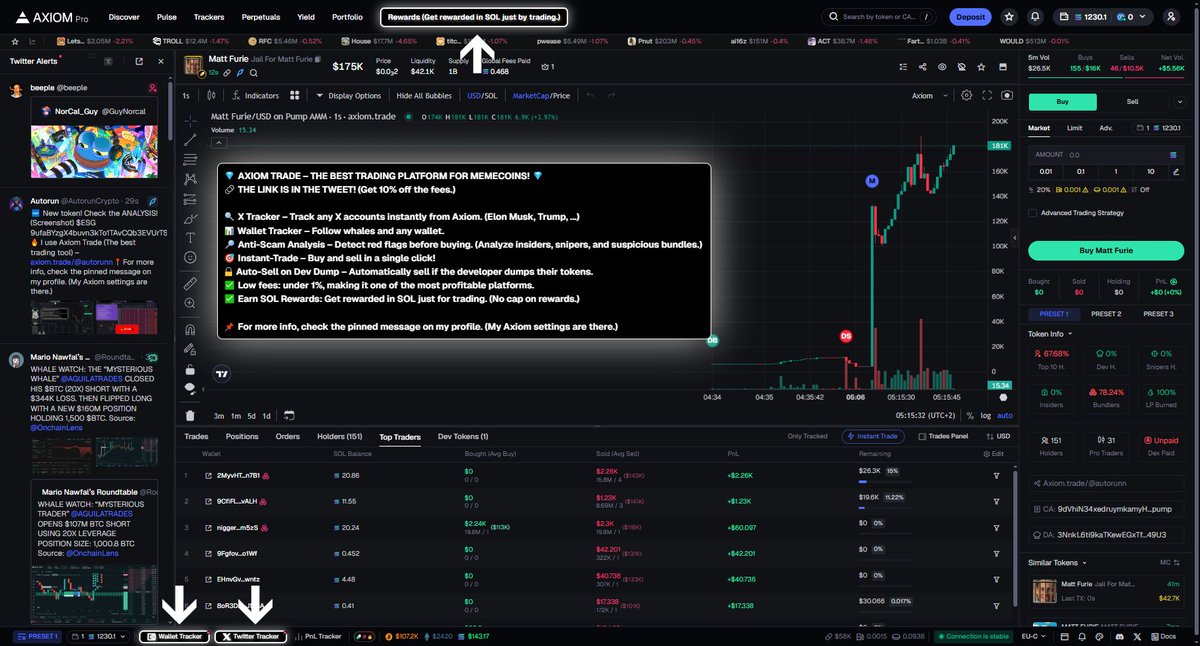
Task: Switch to the Holders (151) tab
Action: pos(340,436)
